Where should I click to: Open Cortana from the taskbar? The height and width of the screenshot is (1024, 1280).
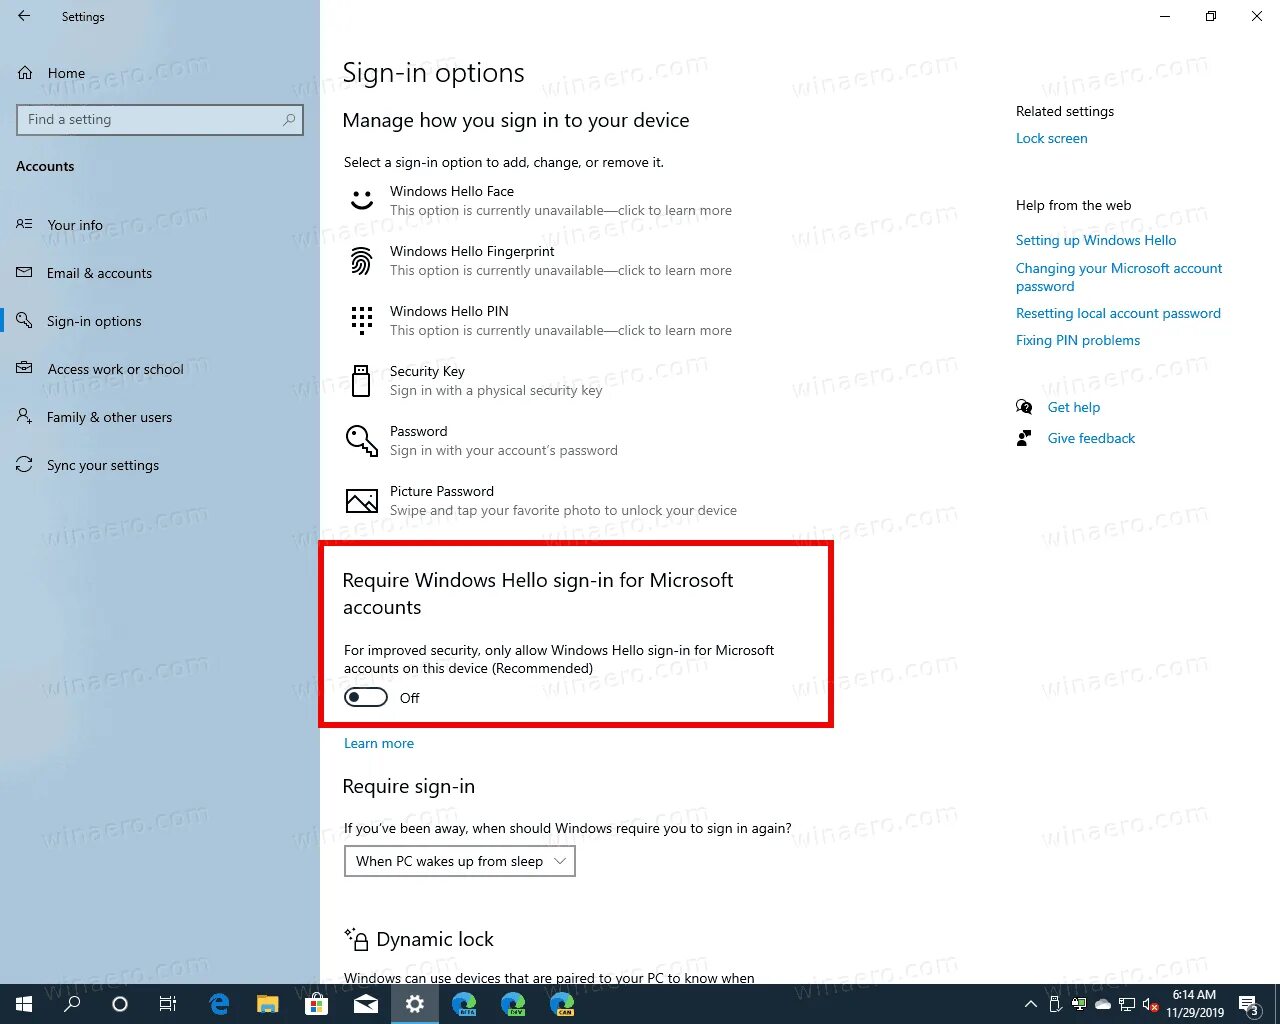120,1004
